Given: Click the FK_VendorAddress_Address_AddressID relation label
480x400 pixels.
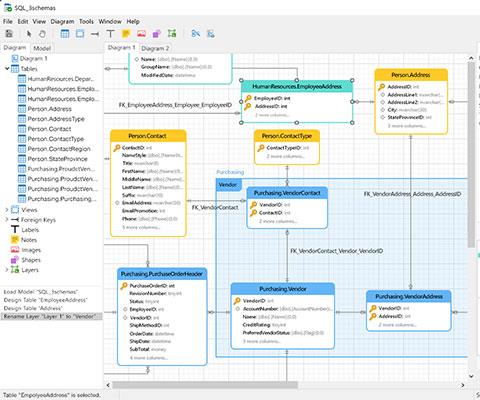Looking at the screenshot, I should [413, 194].
